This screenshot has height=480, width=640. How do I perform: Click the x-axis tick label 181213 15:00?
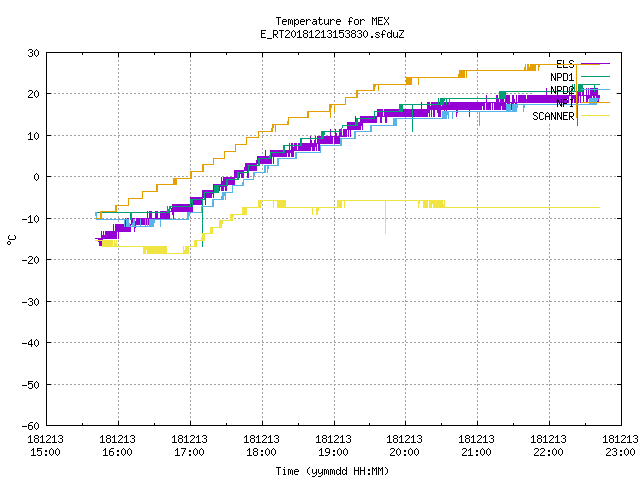click(45, 446)
